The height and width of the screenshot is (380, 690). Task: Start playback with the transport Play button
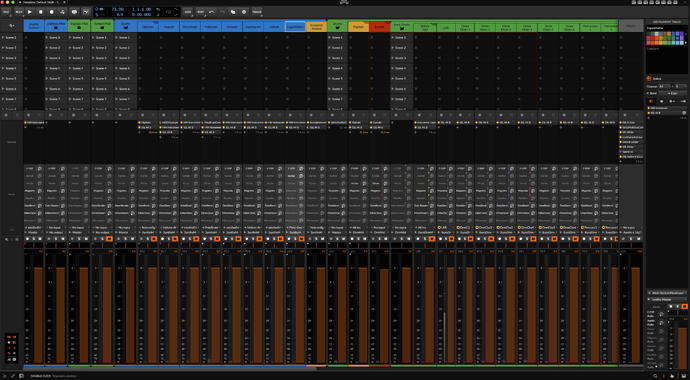[30, 12]
